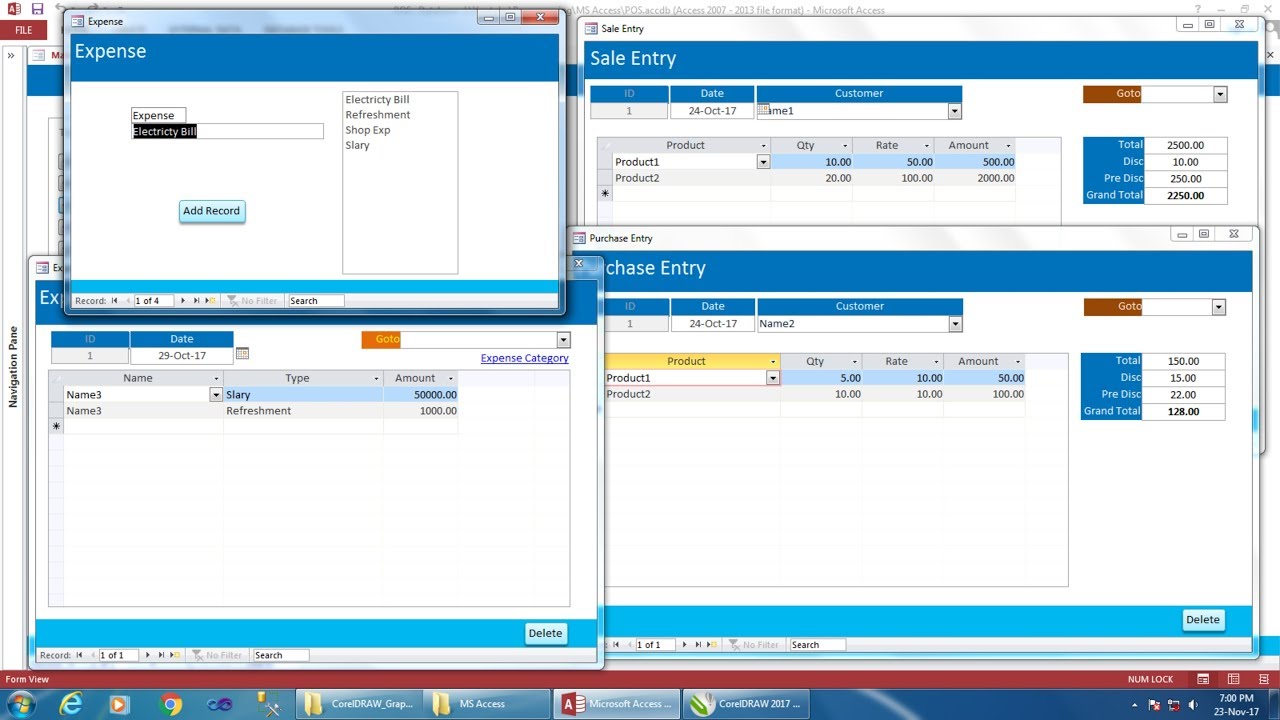Screen dimensions: 1280x720
Task: Switch to Layout View icon in status bar
Action: click(1234, 679)
